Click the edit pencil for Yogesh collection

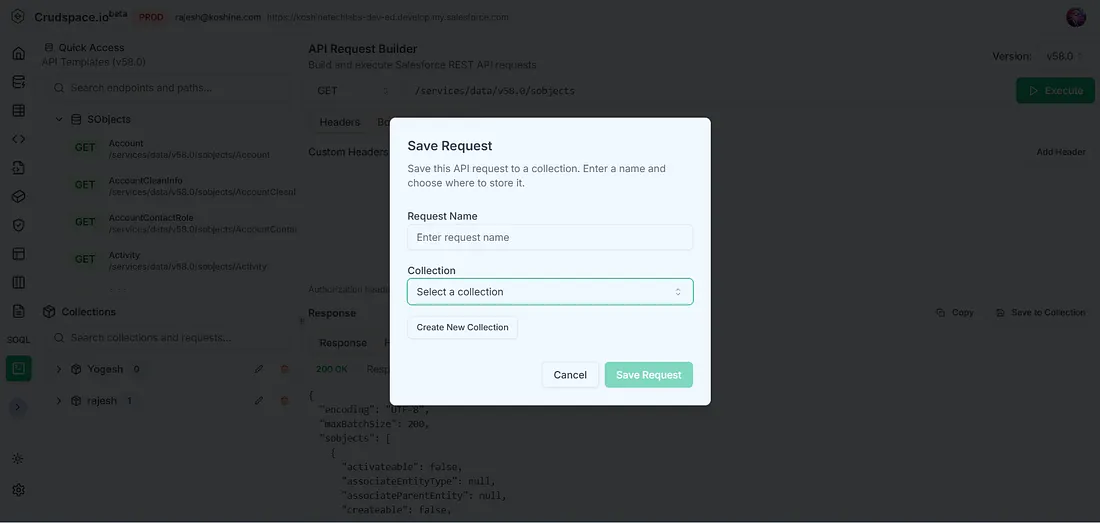click(259, 369)
